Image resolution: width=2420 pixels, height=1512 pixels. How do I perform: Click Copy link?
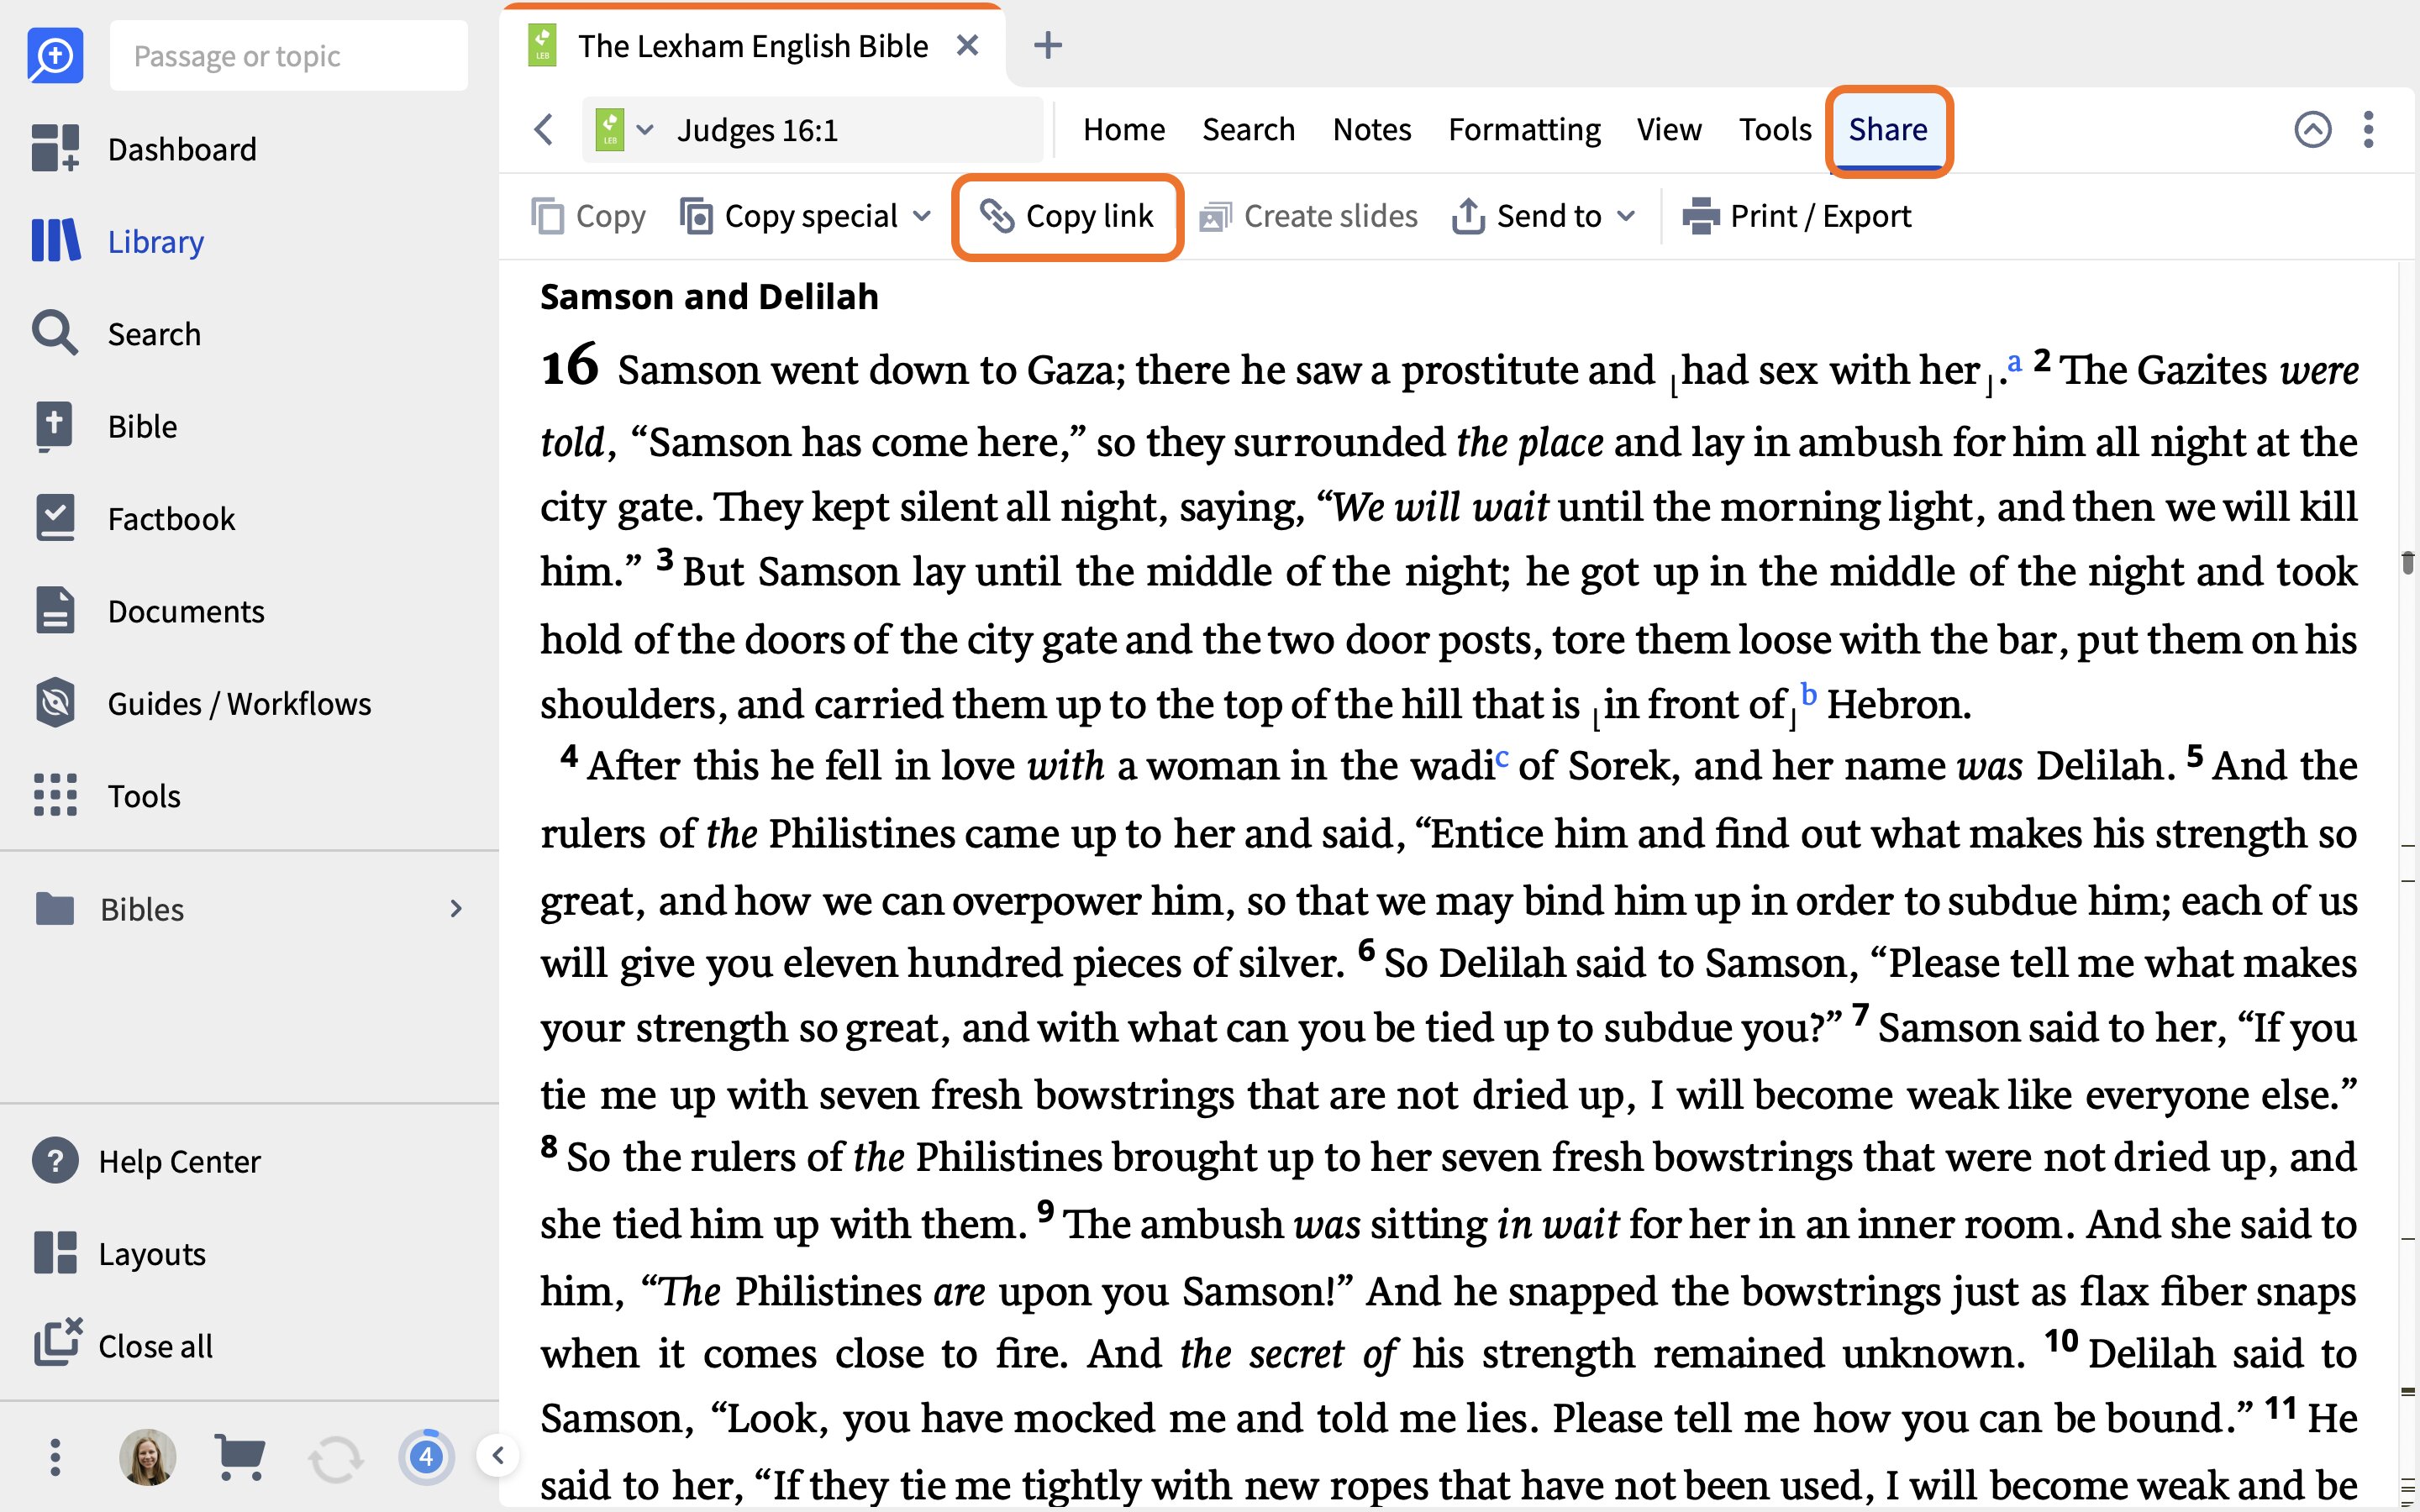click(x=1068, y=216)
